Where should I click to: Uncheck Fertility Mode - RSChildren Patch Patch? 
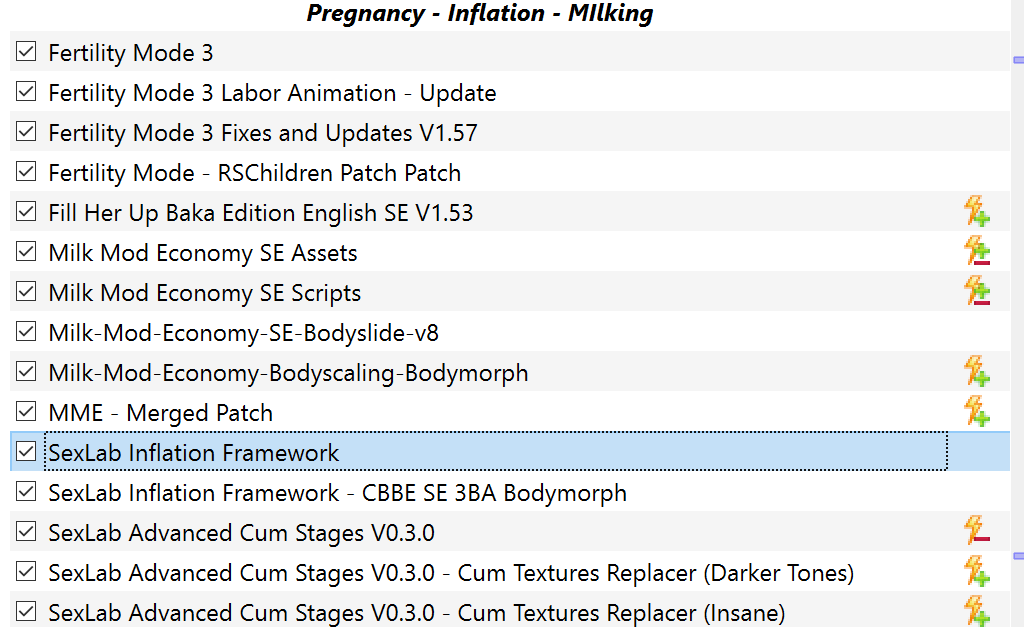click(26, 173)
